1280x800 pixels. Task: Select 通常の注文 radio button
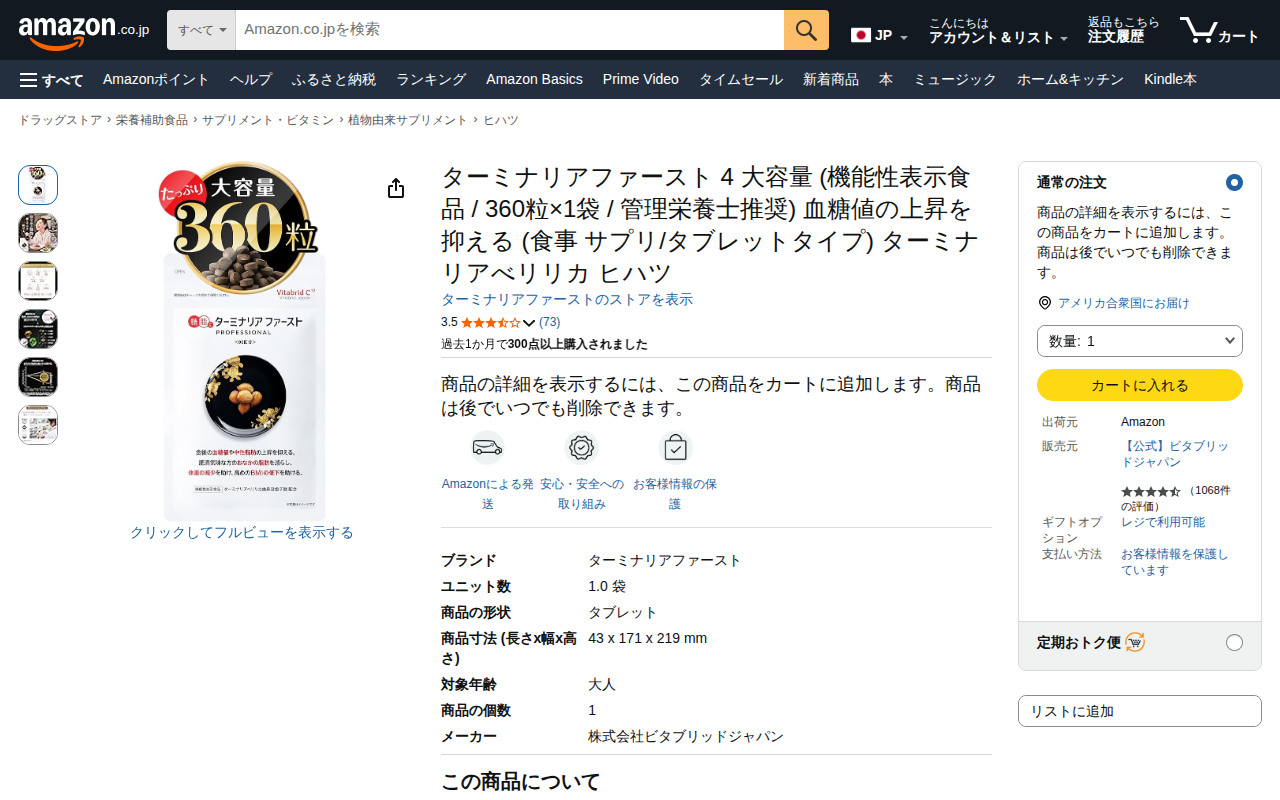(x=1234, y=183)
